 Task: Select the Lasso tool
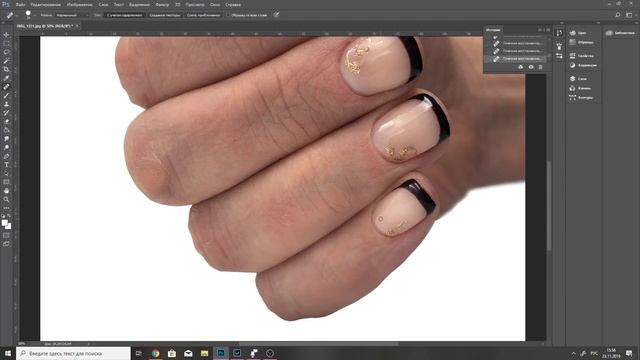(6, 52)
